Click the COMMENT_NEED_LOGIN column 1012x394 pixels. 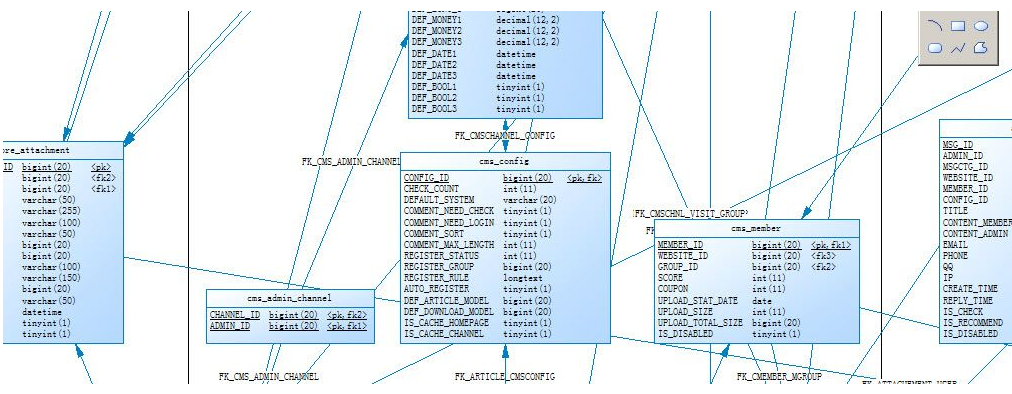(449, 222)
